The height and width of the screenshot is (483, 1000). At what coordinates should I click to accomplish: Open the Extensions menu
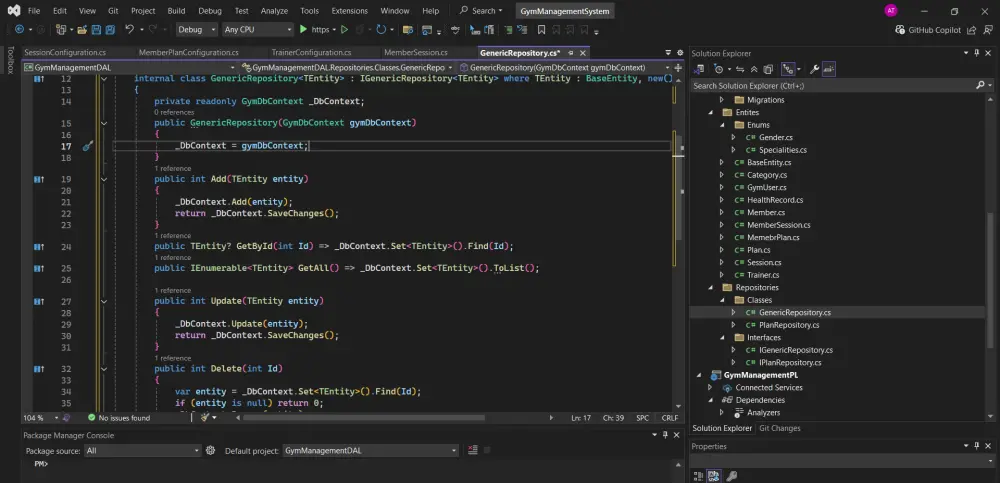[x=349, y=11]
